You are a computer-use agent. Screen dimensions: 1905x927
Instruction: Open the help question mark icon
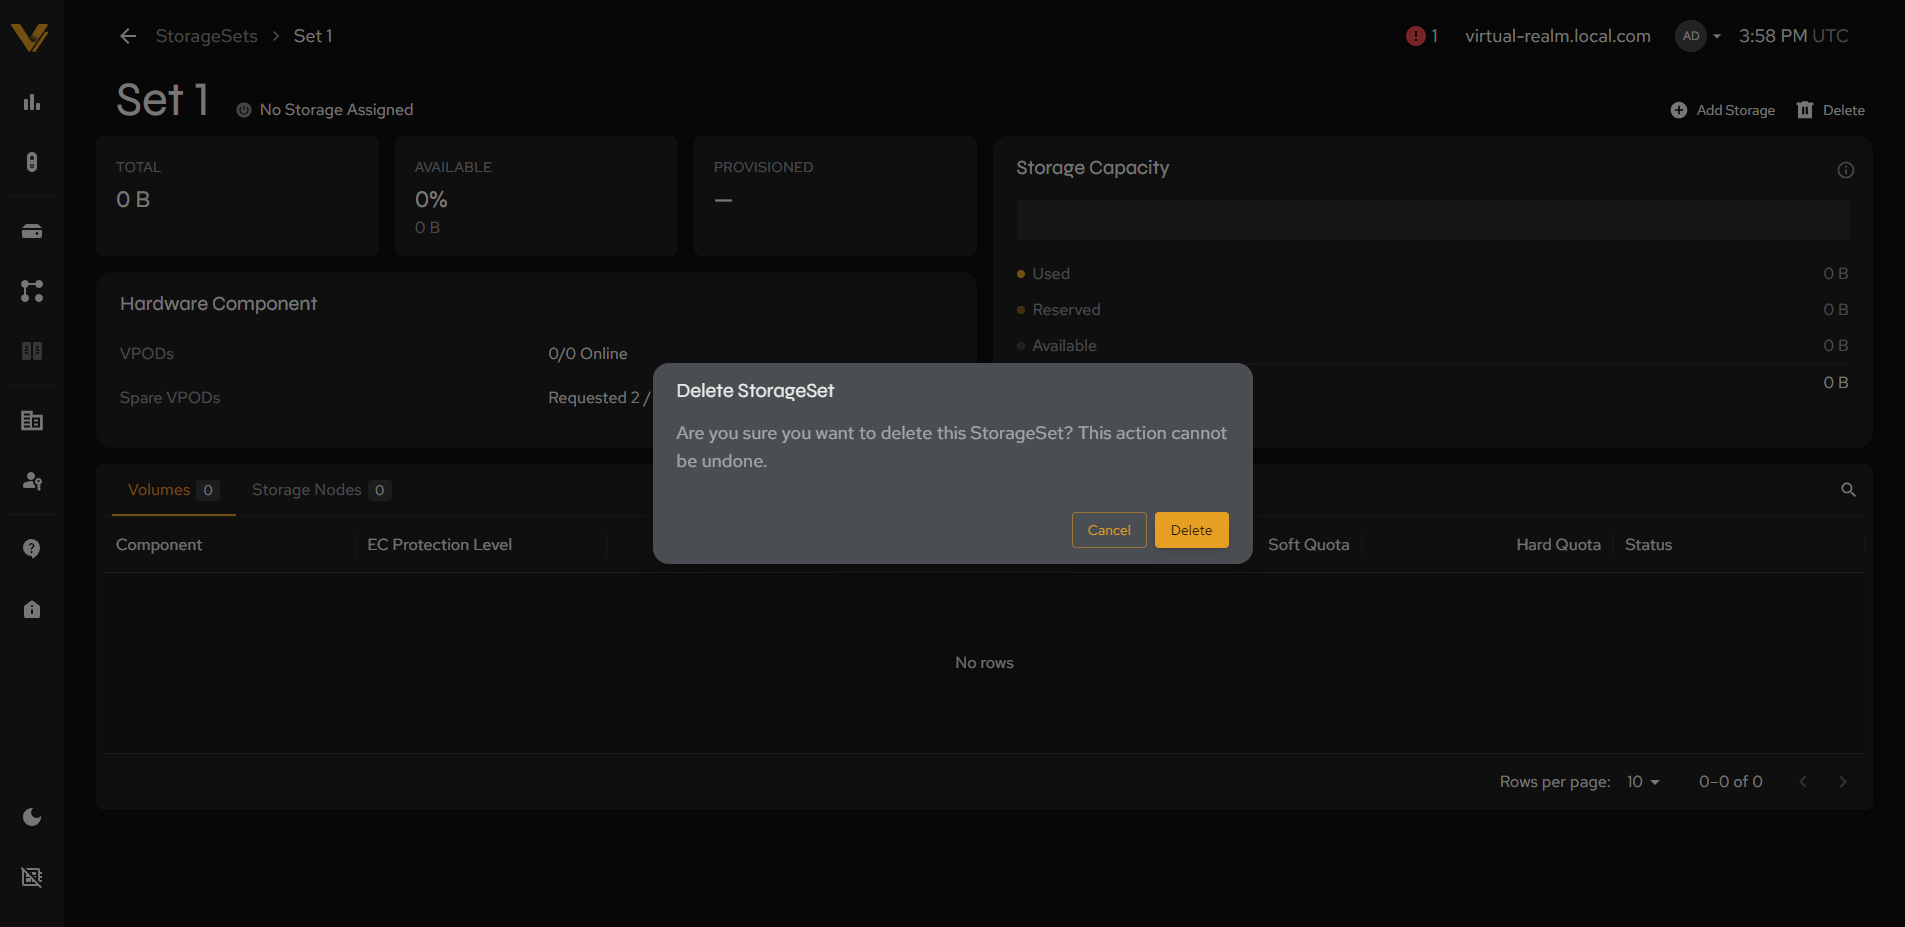(x=32, y=549)
